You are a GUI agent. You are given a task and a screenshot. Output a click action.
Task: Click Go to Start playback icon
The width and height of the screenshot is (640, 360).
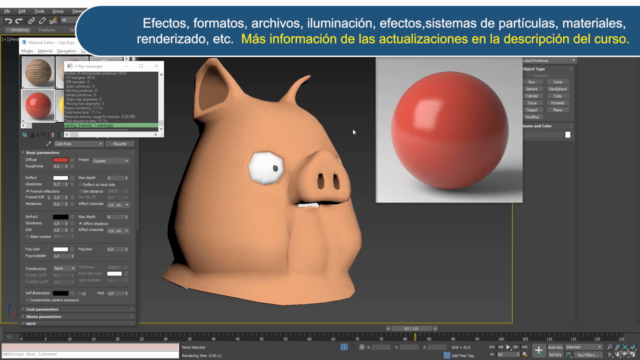(492, 347)
